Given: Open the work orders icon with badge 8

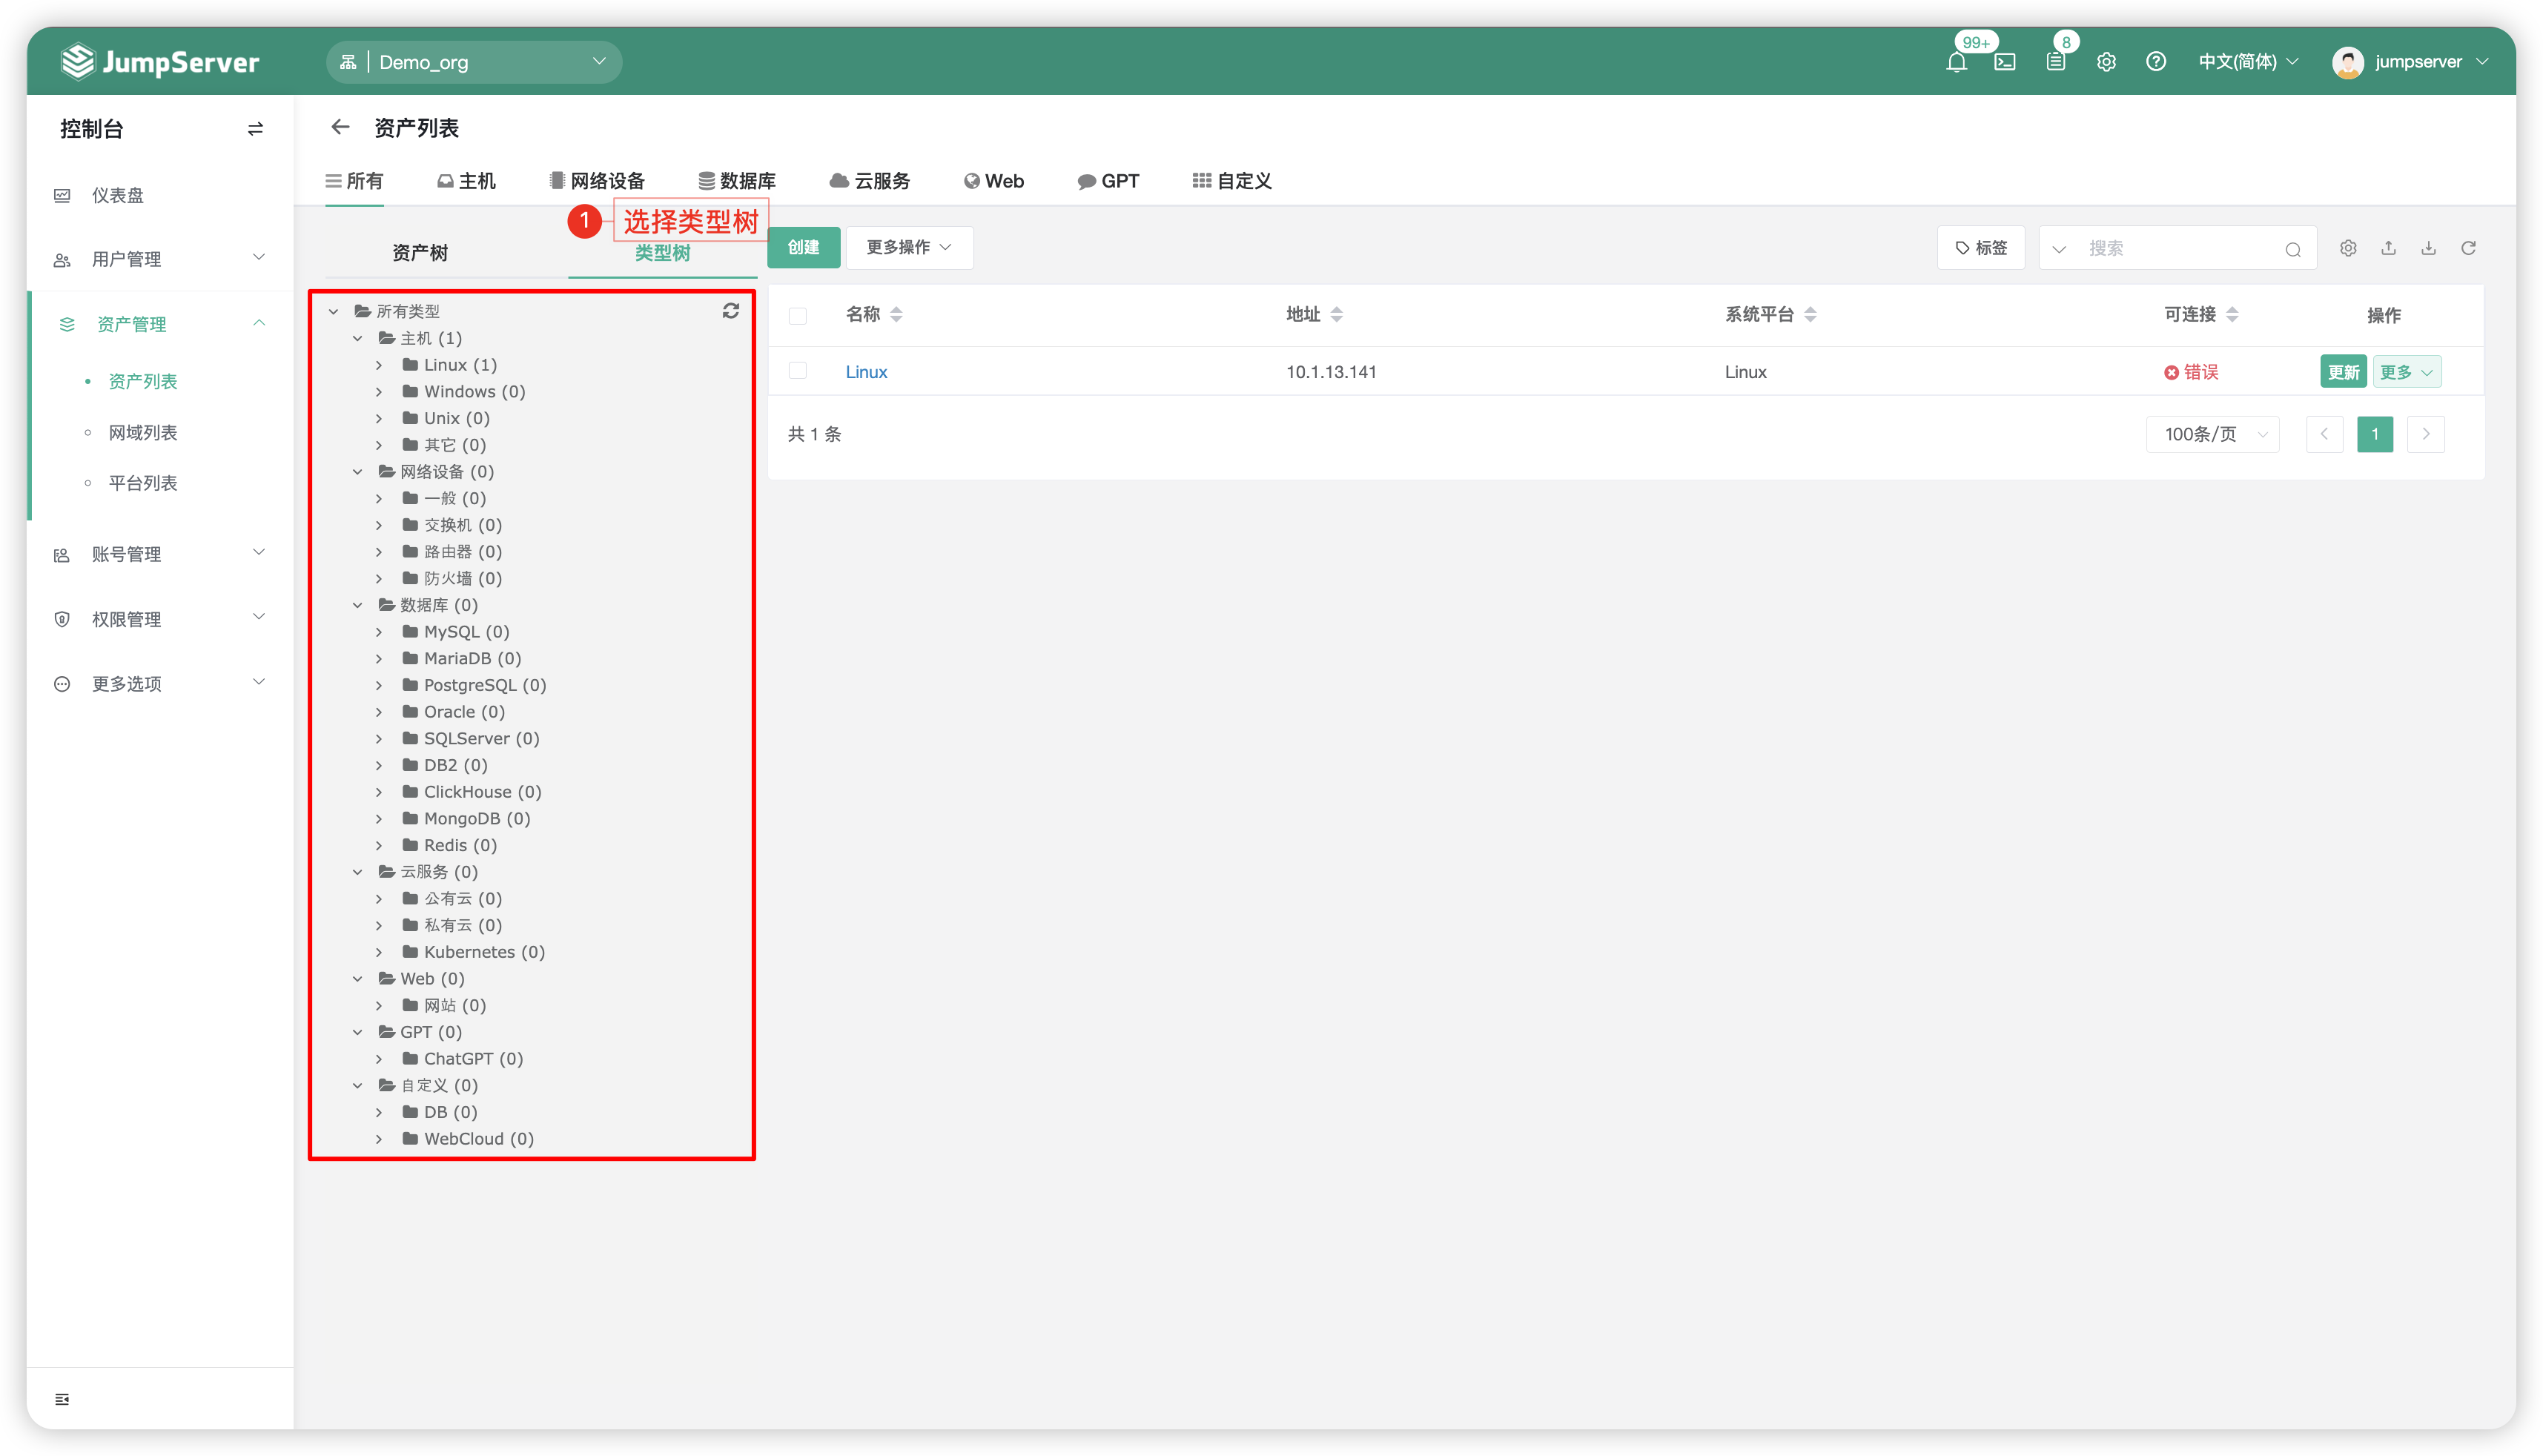Looking at the screenshot, I should tap(2055, 62).
